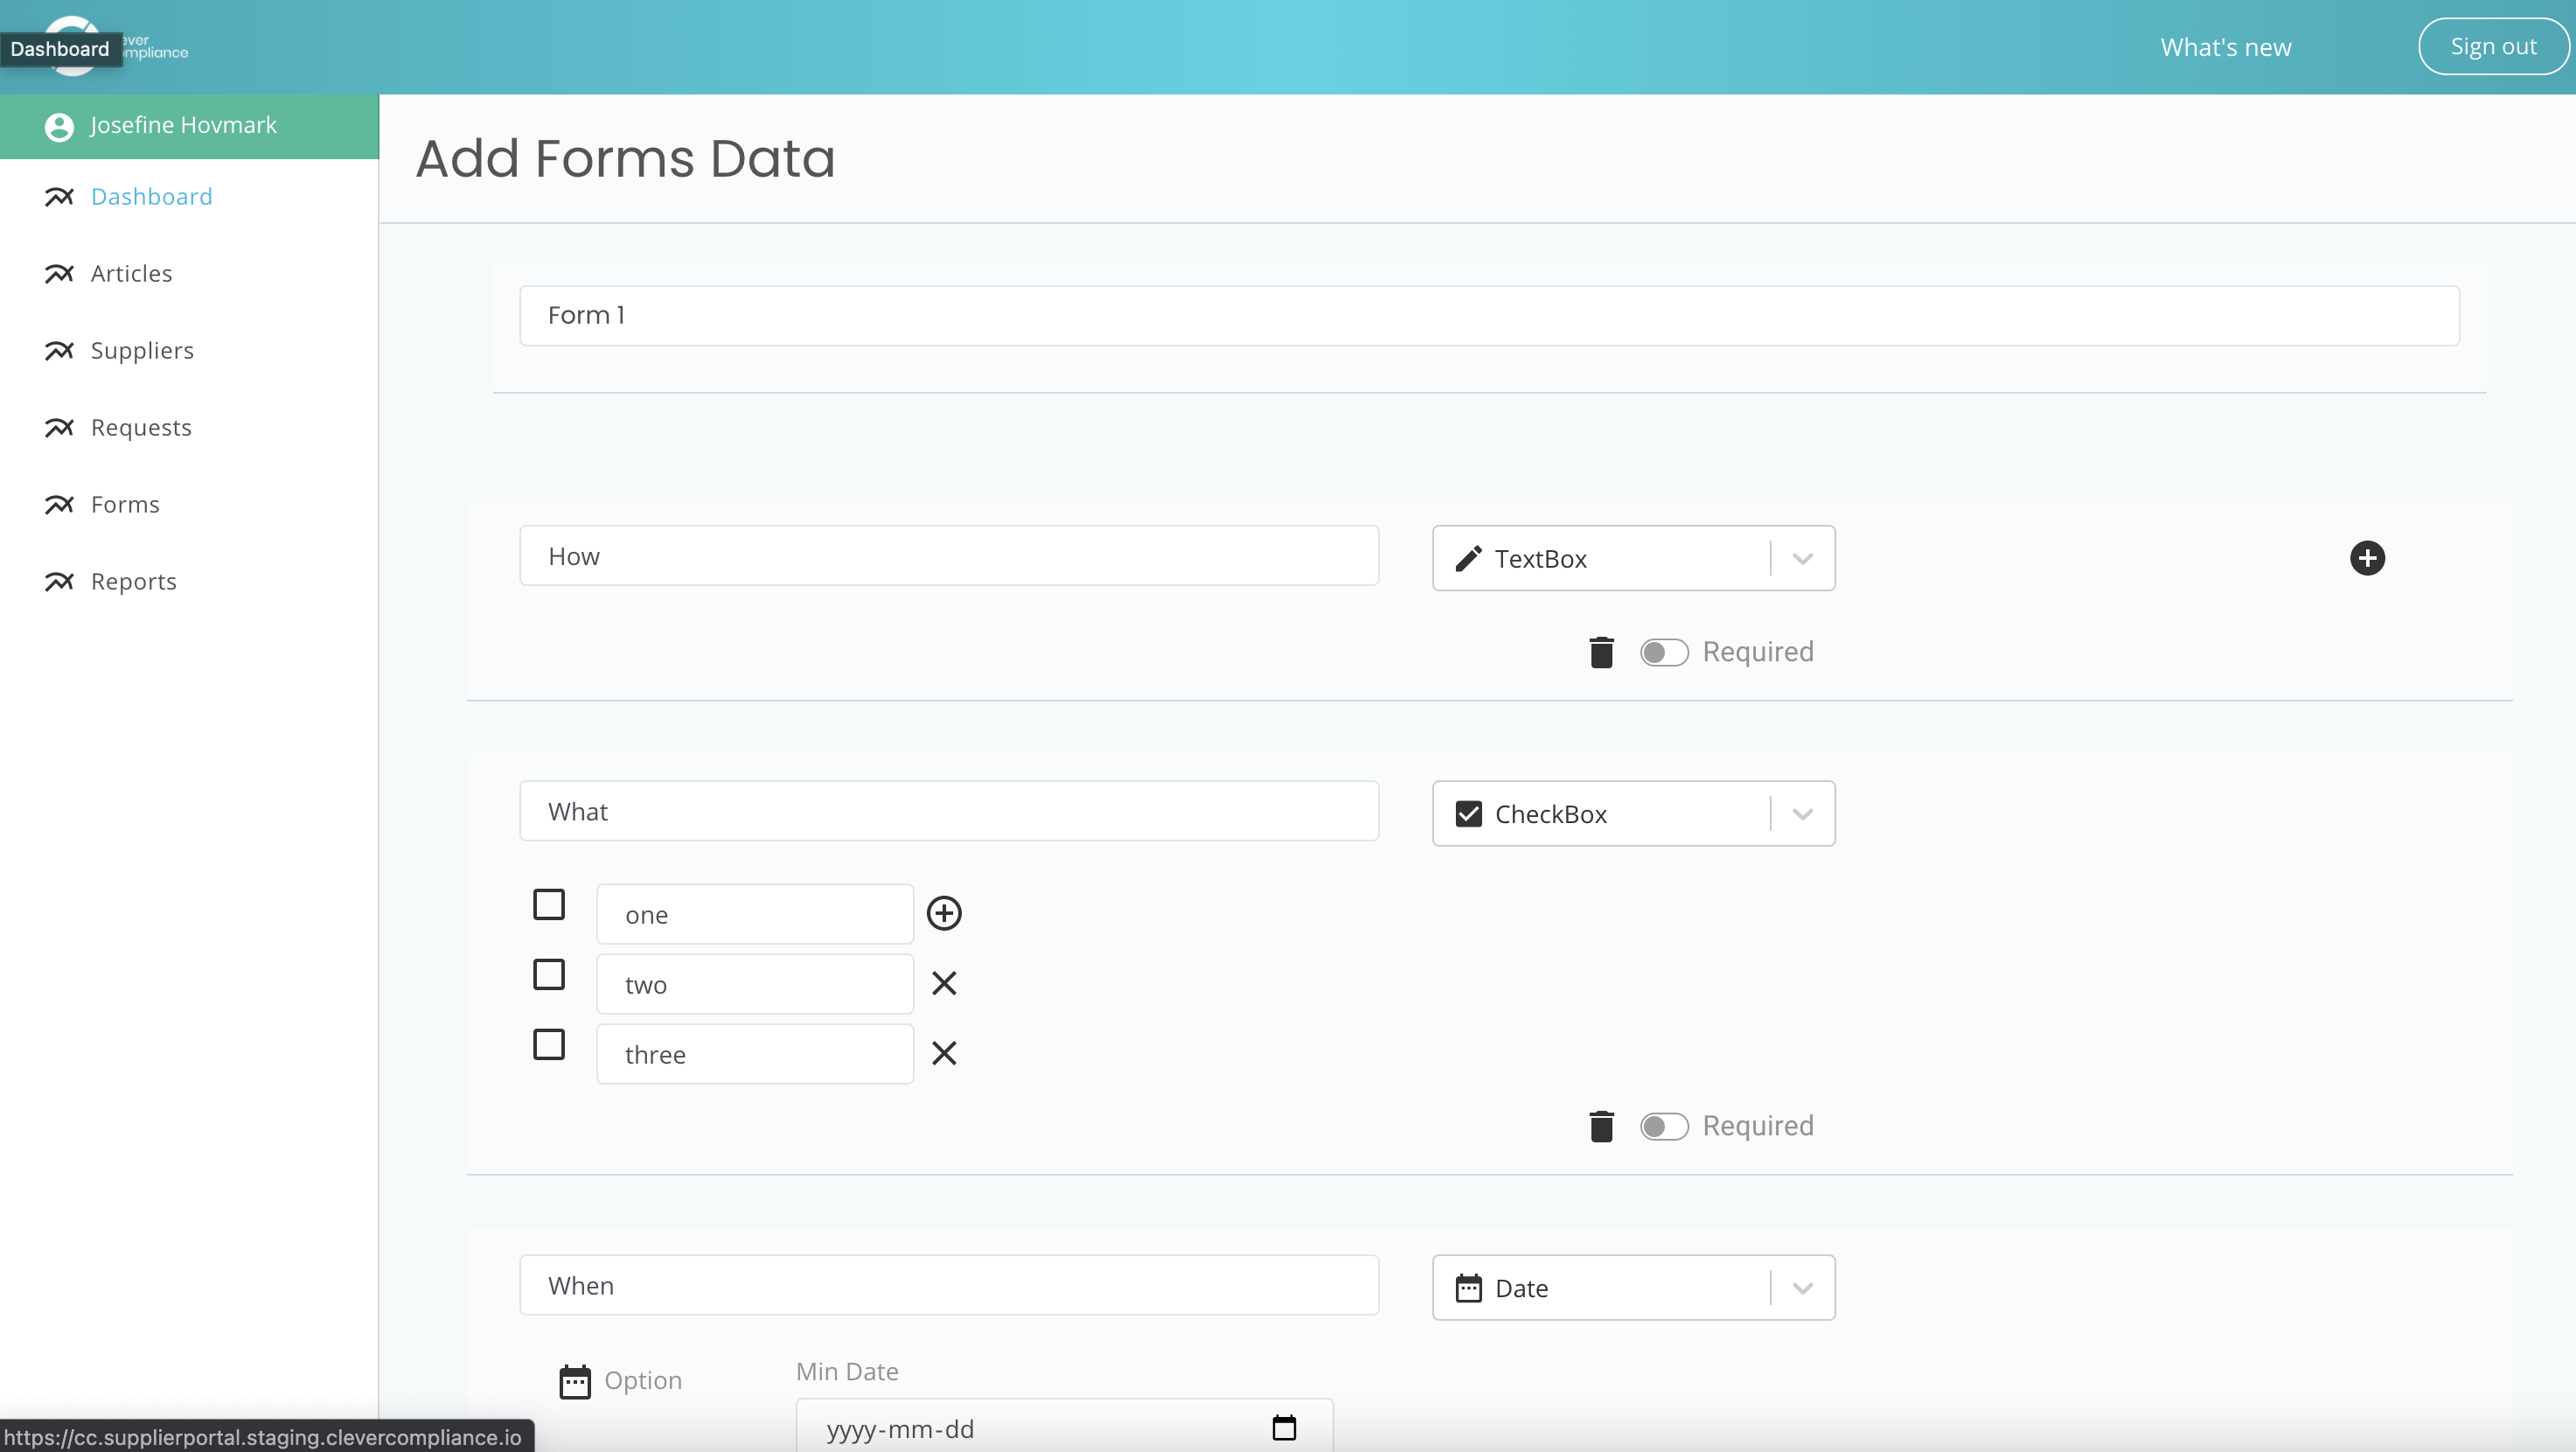
Task: Tick the checkbox beside option 'one'
Action: click(x=549, y=904)
